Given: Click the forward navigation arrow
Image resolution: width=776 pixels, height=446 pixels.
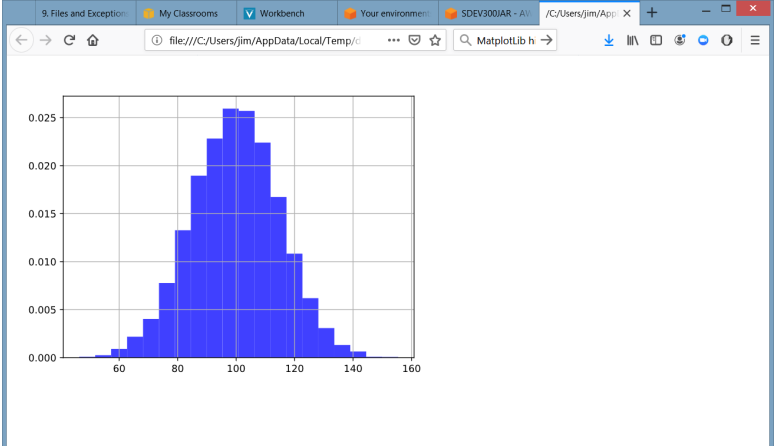Looking at the screenshot, I should [46, 40].
